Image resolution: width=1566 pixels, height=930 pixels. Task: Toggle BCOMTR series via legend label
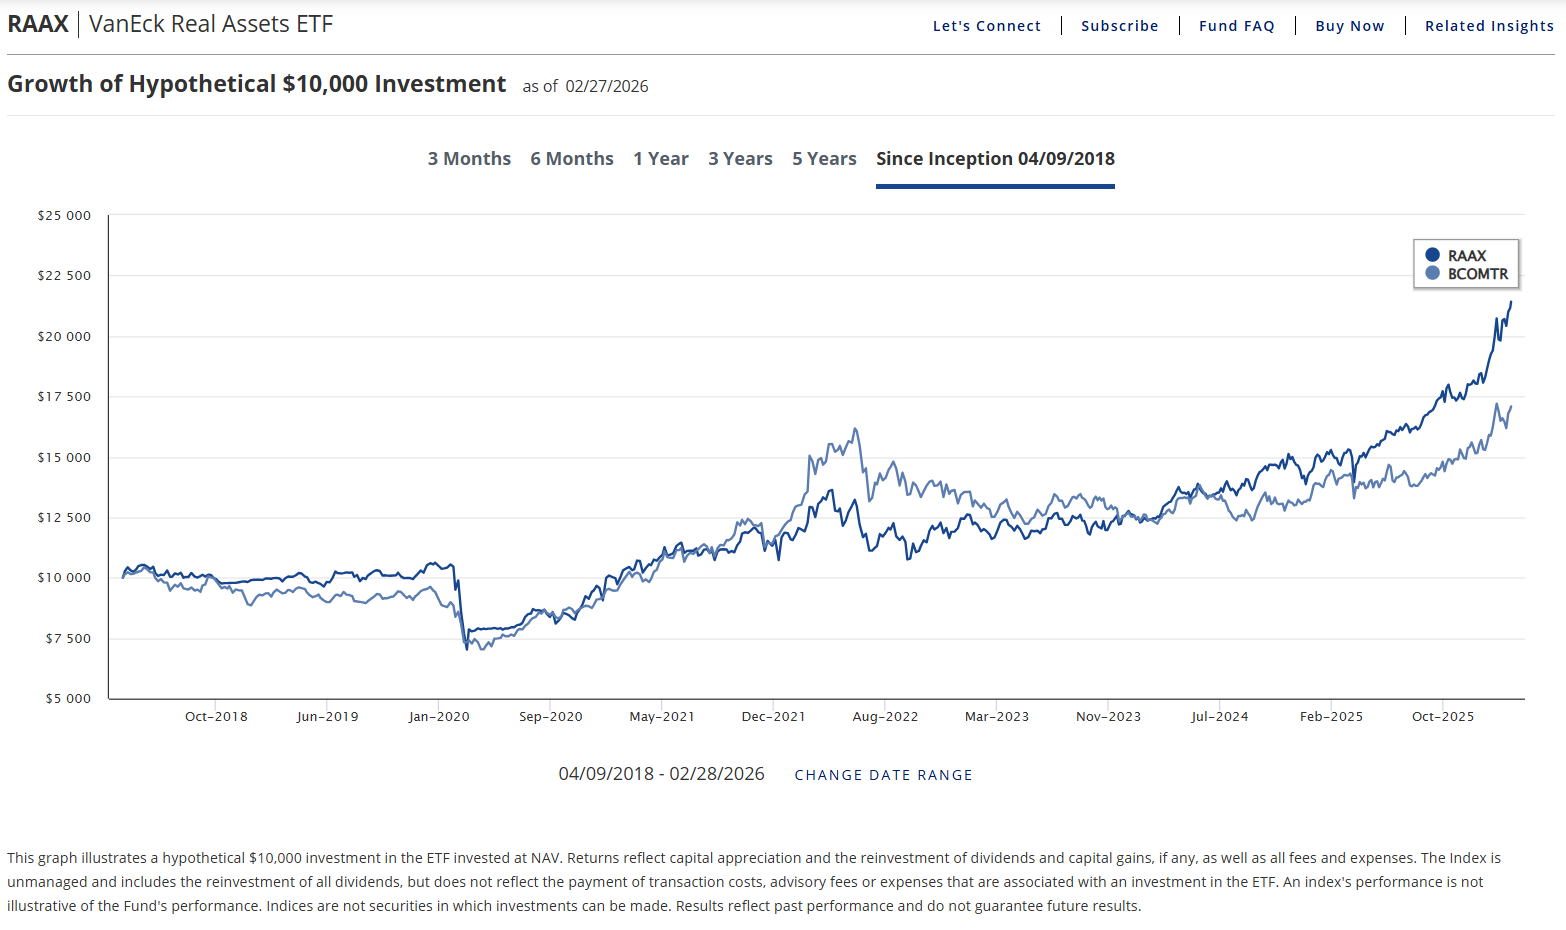(1477, 274)
